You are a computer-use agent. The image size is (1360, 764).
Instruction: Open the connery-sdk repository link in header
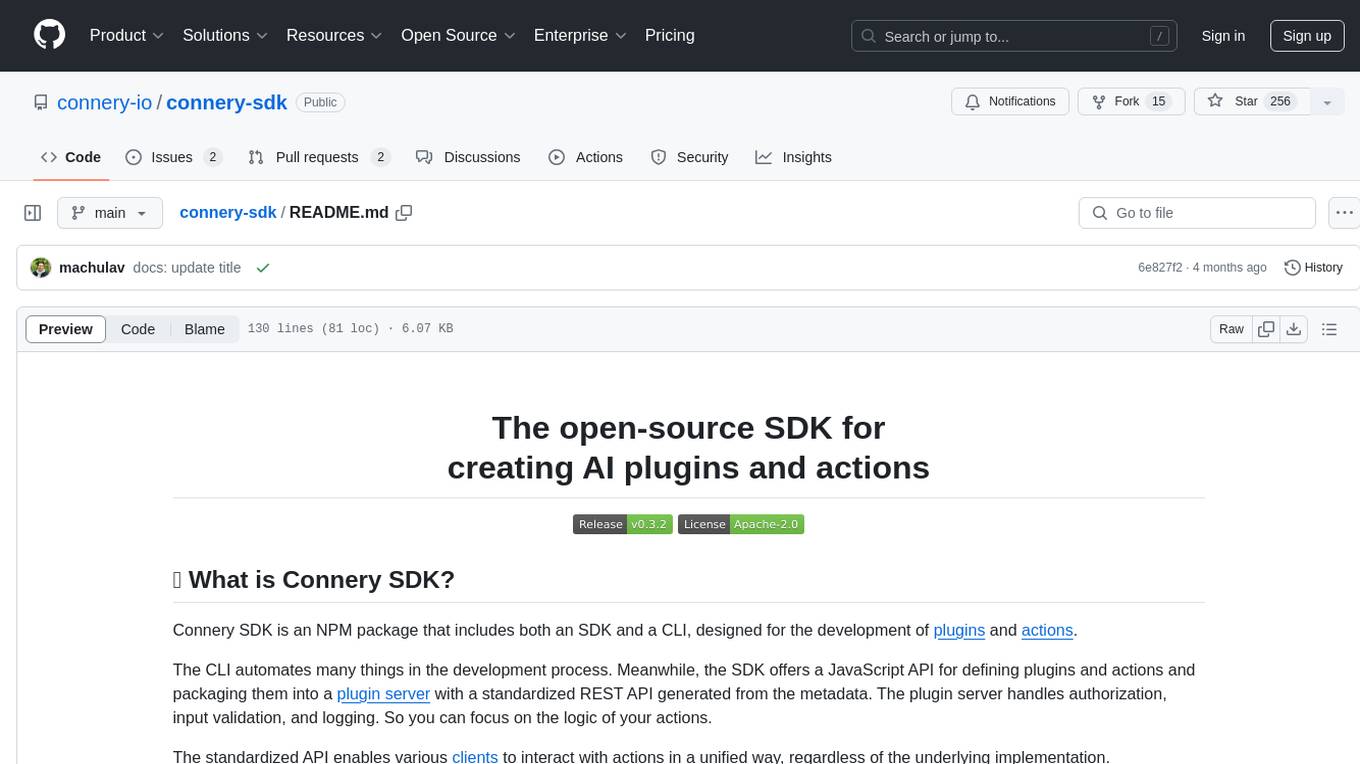click(x=227, y=102)
